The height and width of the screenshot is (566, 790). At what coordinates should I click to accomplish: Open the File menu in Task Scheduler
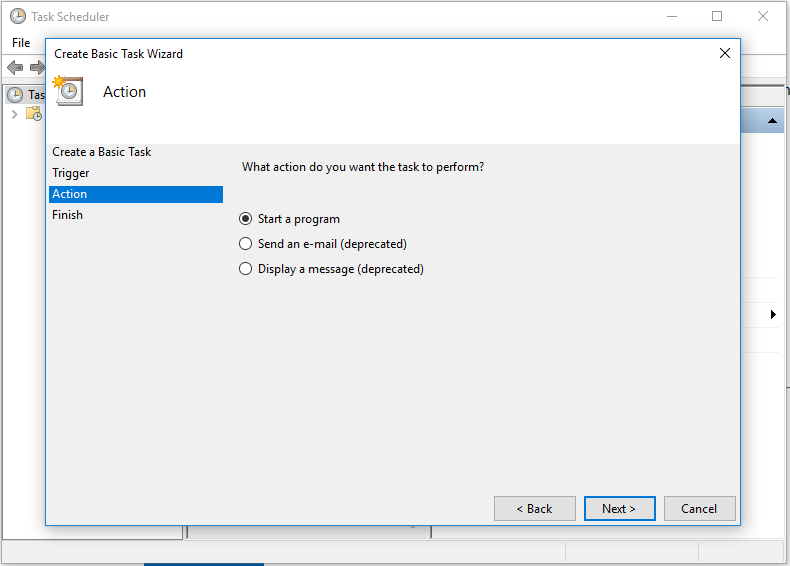tap(21, 43)
